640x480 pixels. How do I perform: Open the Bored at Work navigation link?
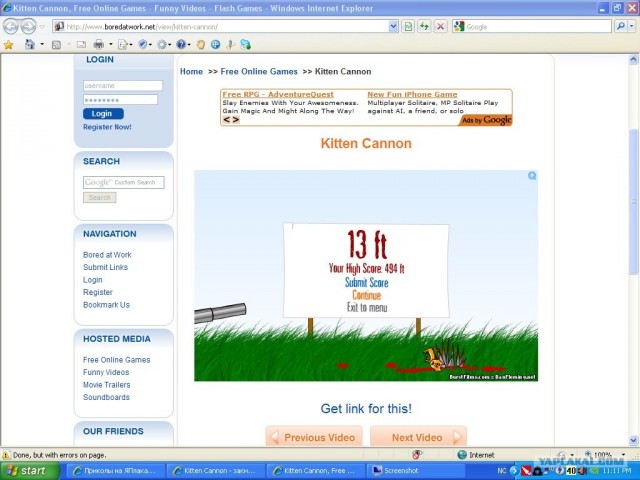click(107, 255)
